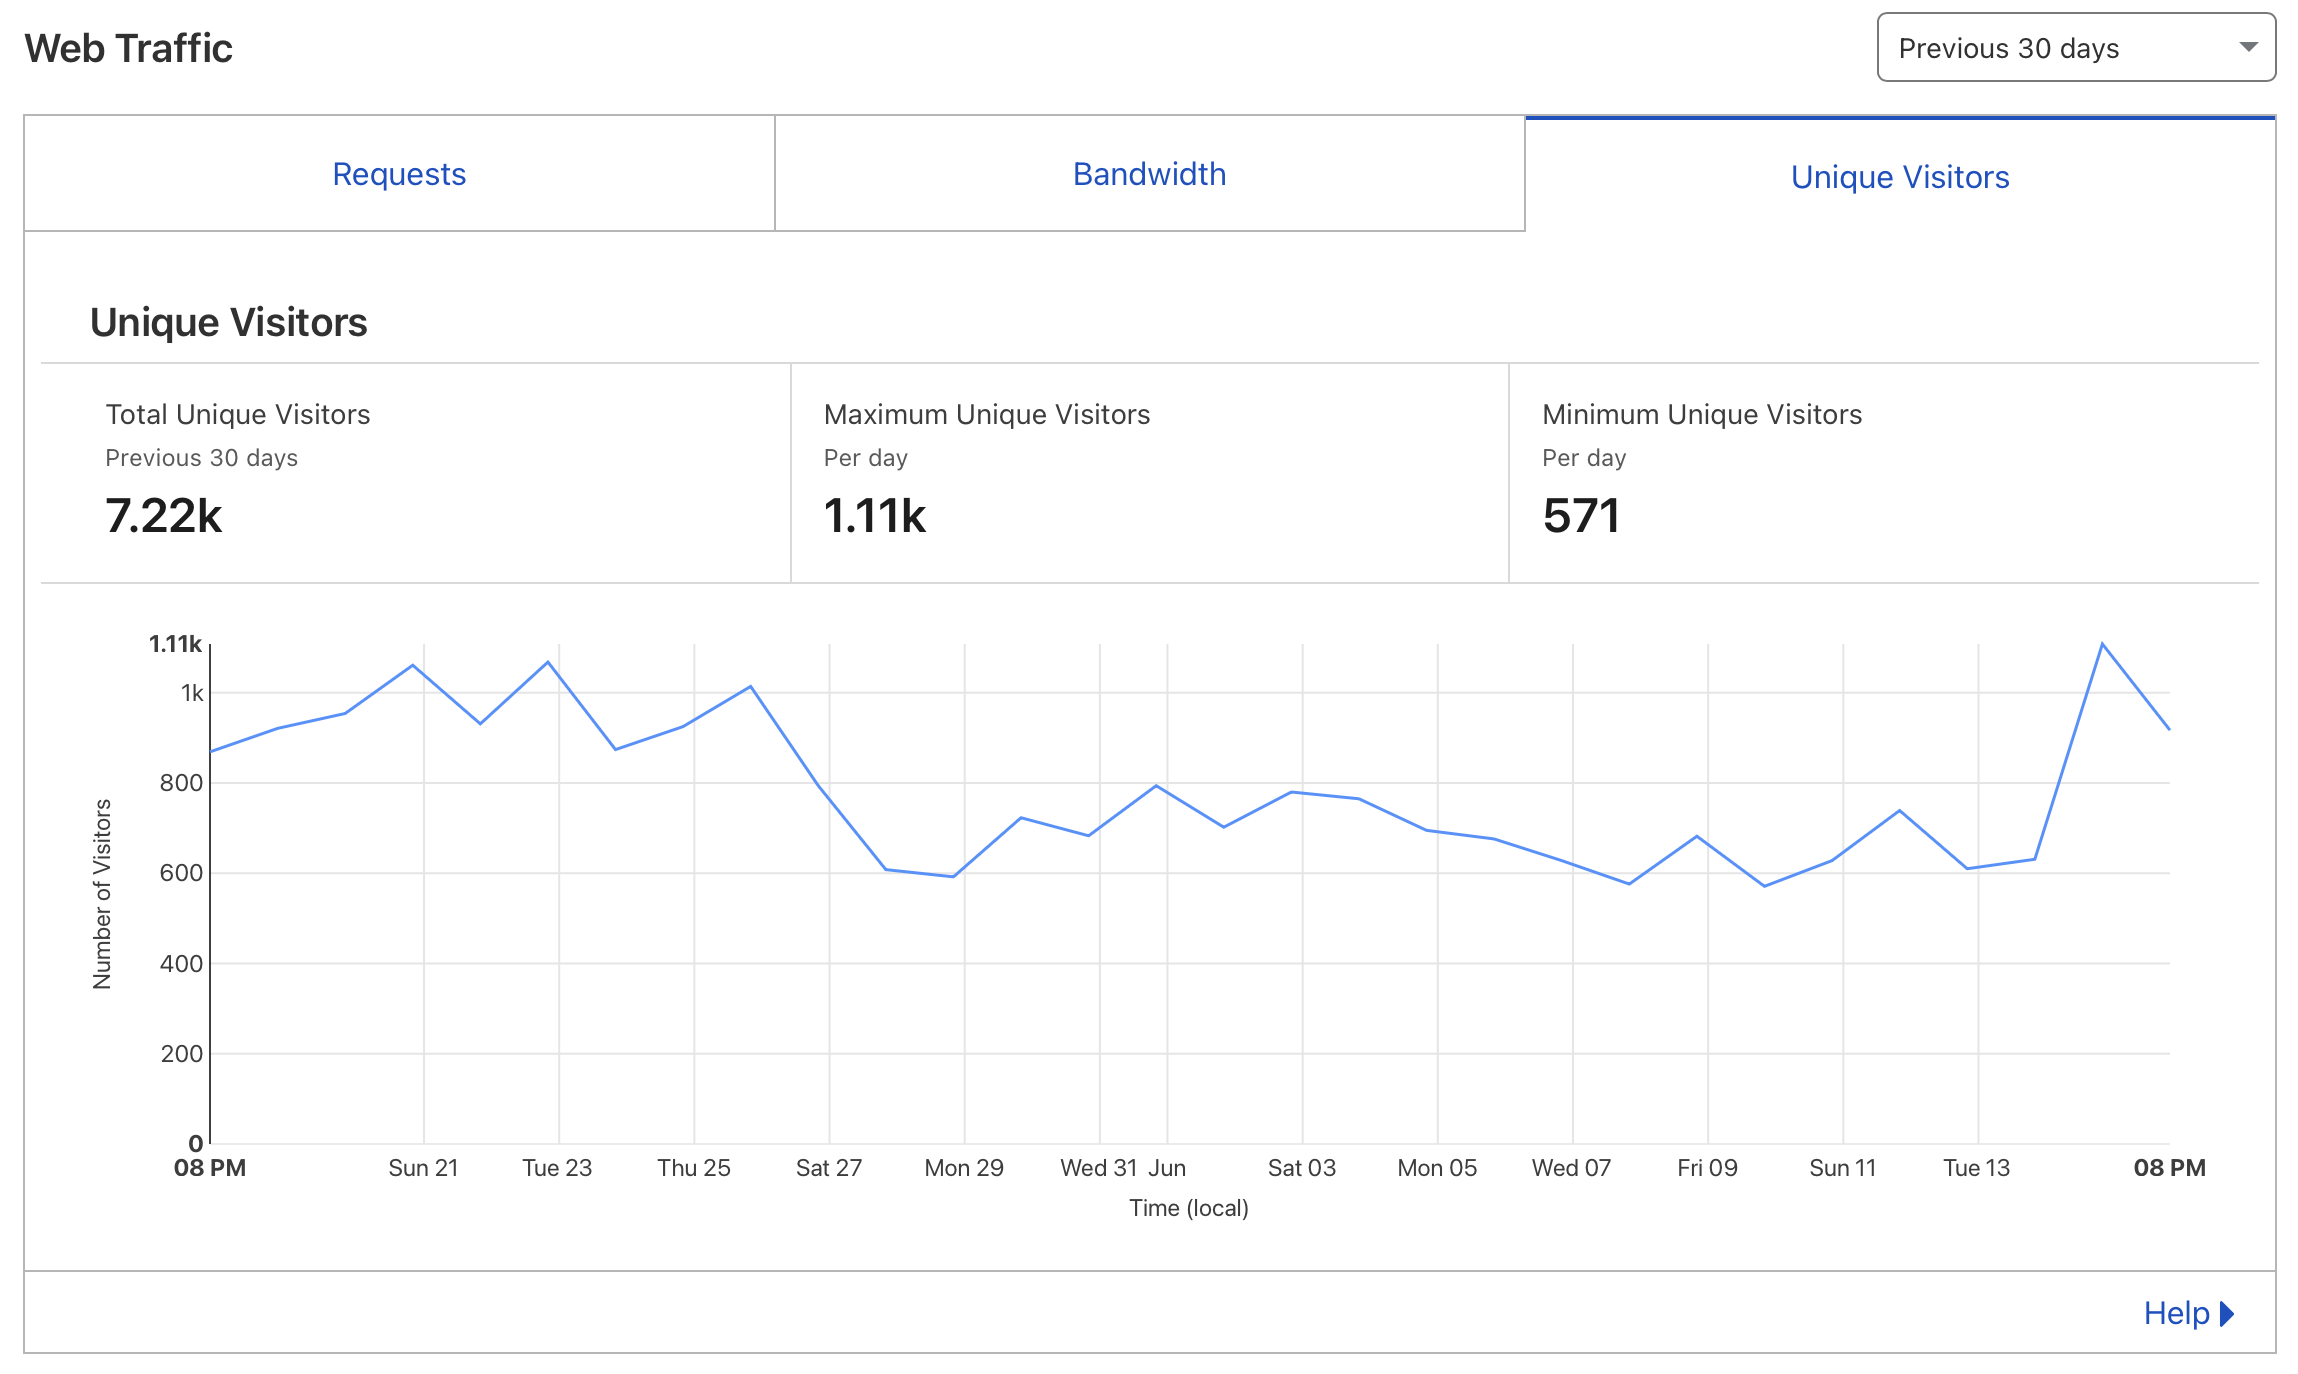The width and height of the screenshot is (2298, 1374).
Task: Click the Fri 09 axis label
Action: [1706, 1168]
